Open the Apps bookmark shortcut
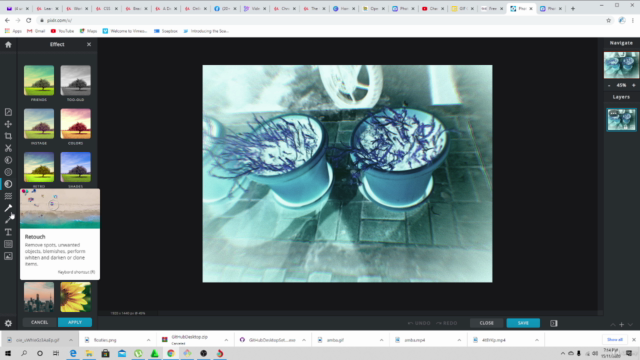This screenshot has height=360, width=640. (x=13, y=31)
